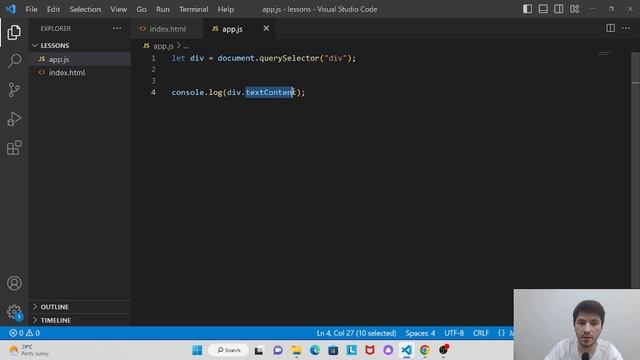Open the Selection menu

[85, 9]
